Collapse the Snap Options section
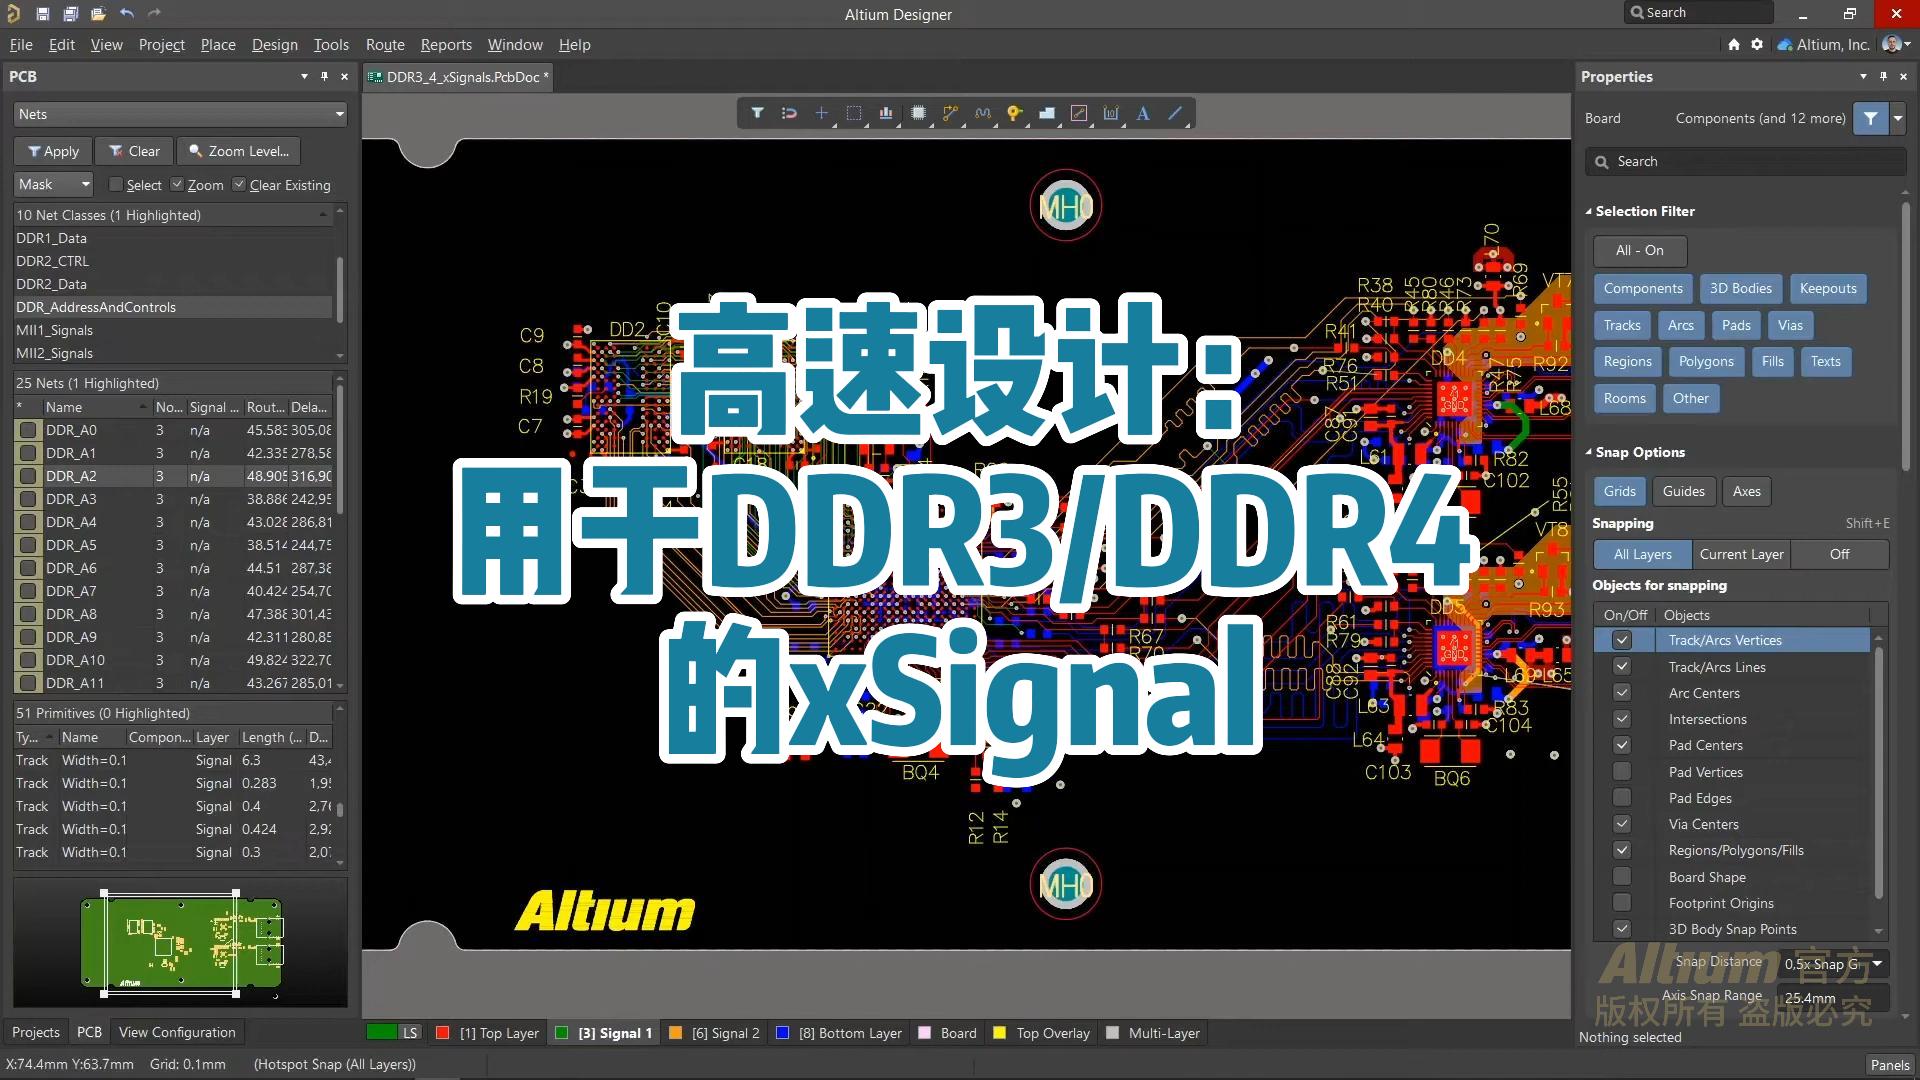The height and width of the screenshot is (1080, 1920). pyautogui.click(x=1590, y=452)
